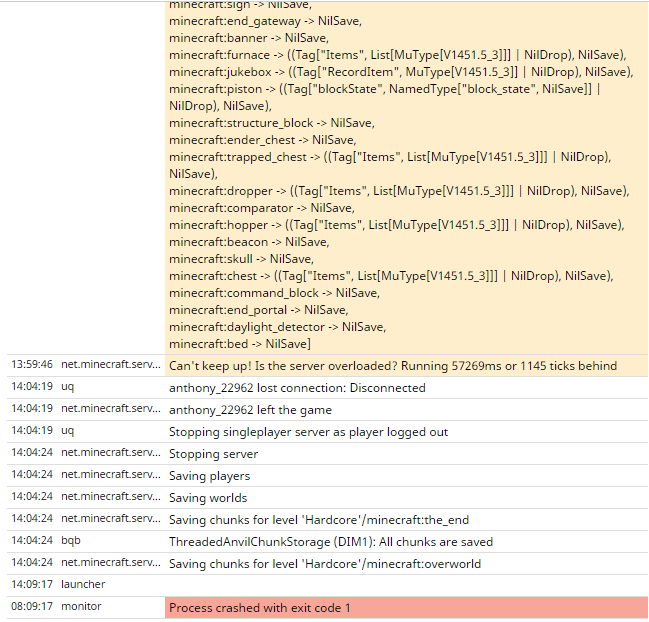Click the "Saving chunks" entry for minecraft:overworld
This screenshot has width=649, height=622.
(325, 564)
